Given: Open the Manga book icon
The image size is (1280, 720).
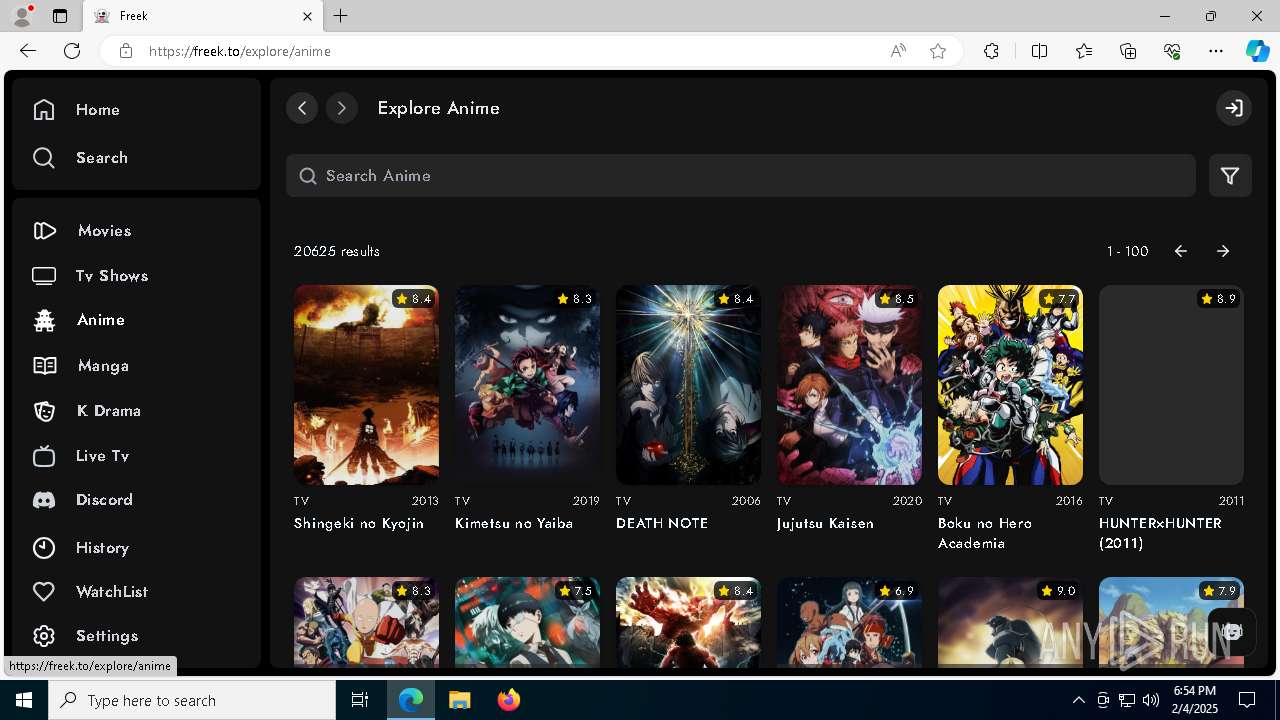Looking at the screenshot, I should [44, 366].
